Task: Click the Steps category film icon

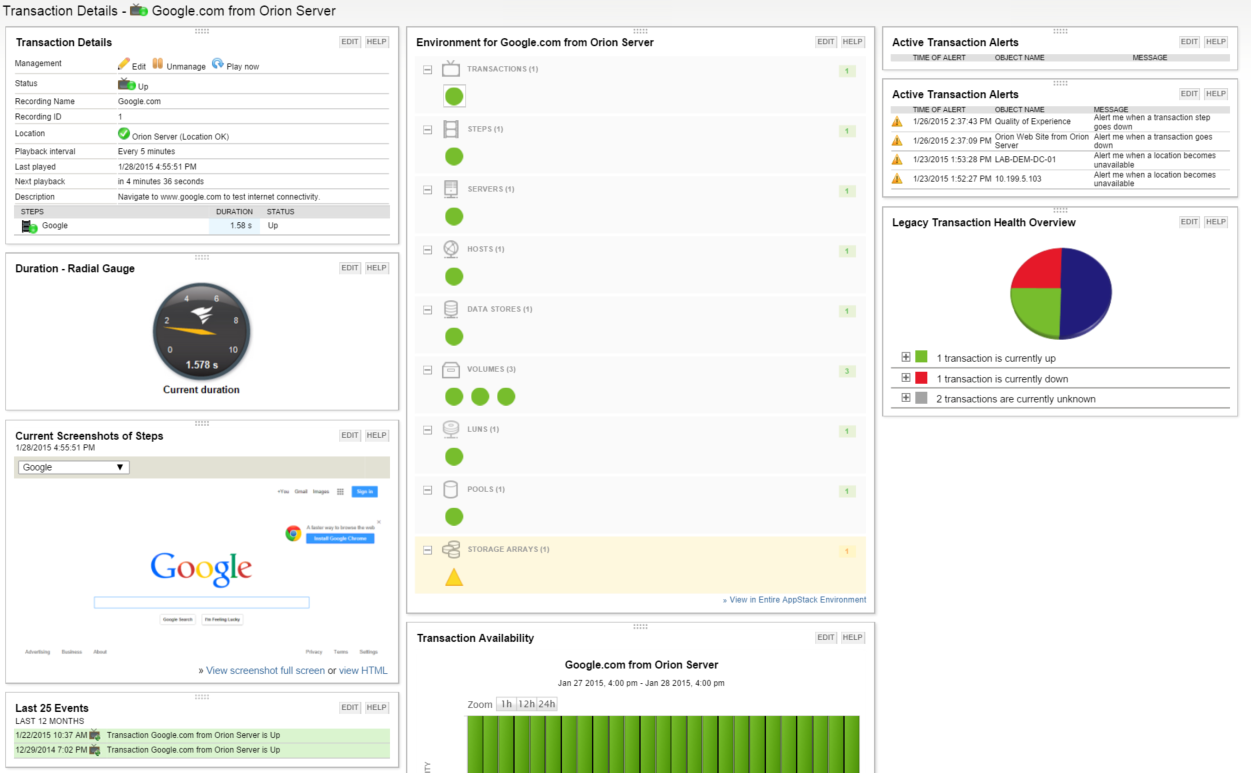Action: [451, 129]
